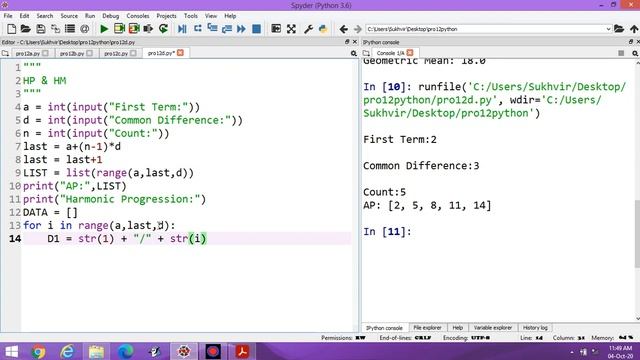Image resolution: width=640 pixels, height=360 pixels.
Task: Close the Console 1/A tab
Action: point(410,53)
